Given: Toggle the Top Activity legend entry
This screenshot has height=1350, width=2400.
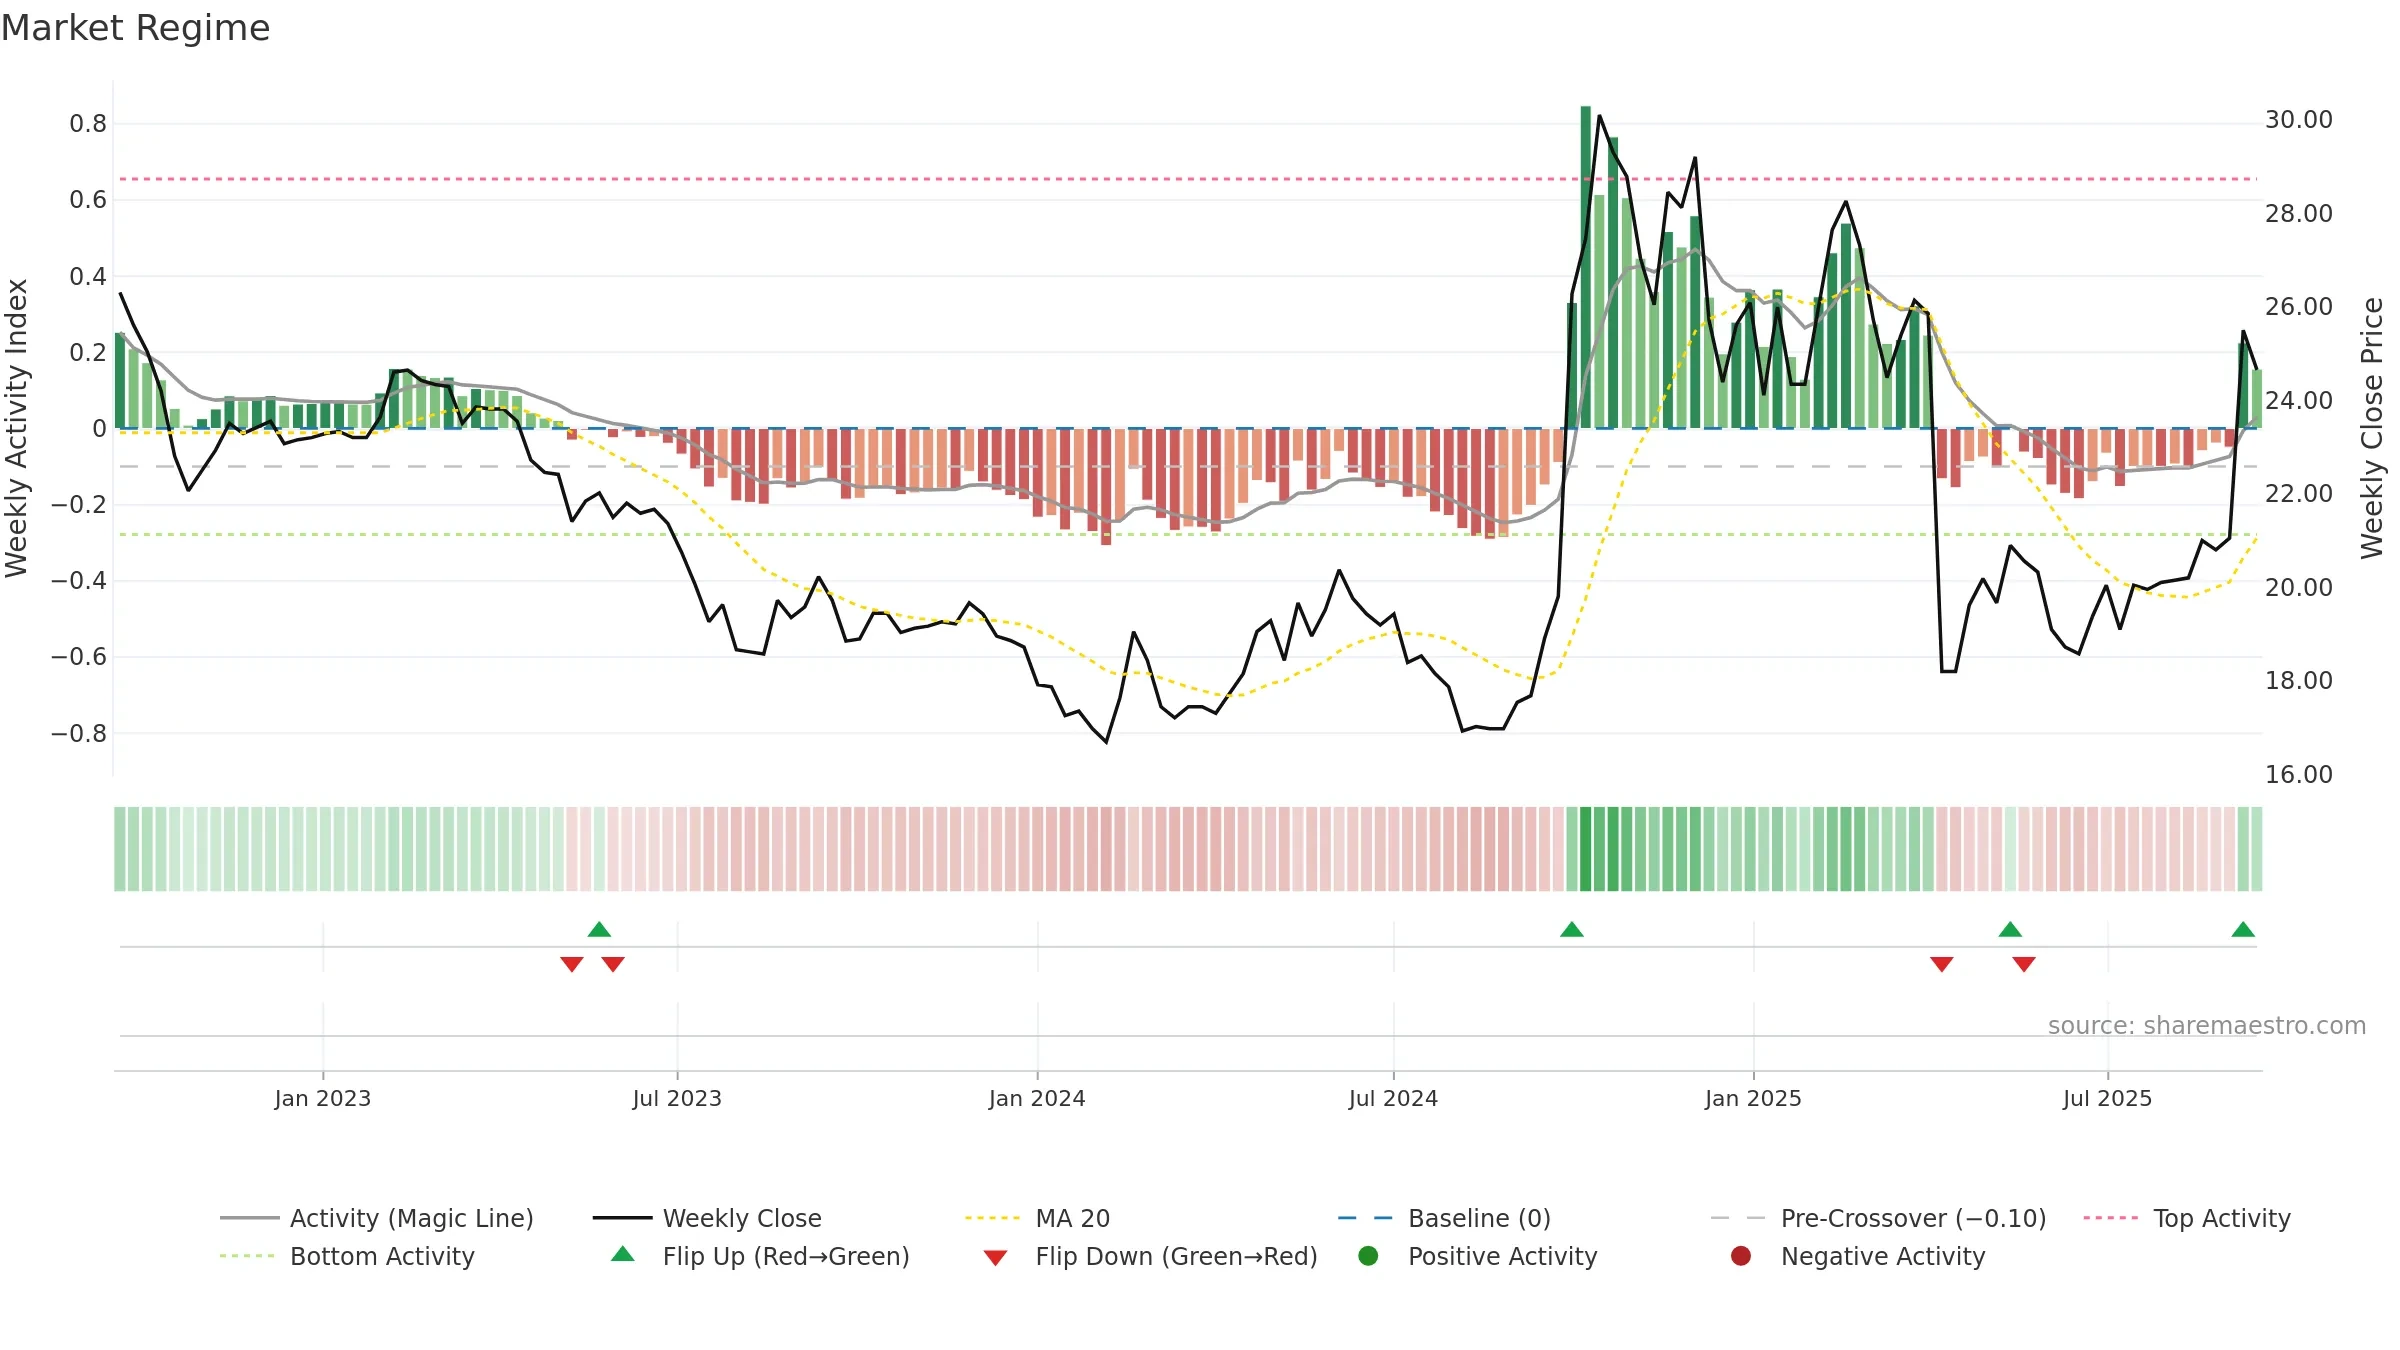Looking at the screenshot, I should [x=2187, y=1218].
